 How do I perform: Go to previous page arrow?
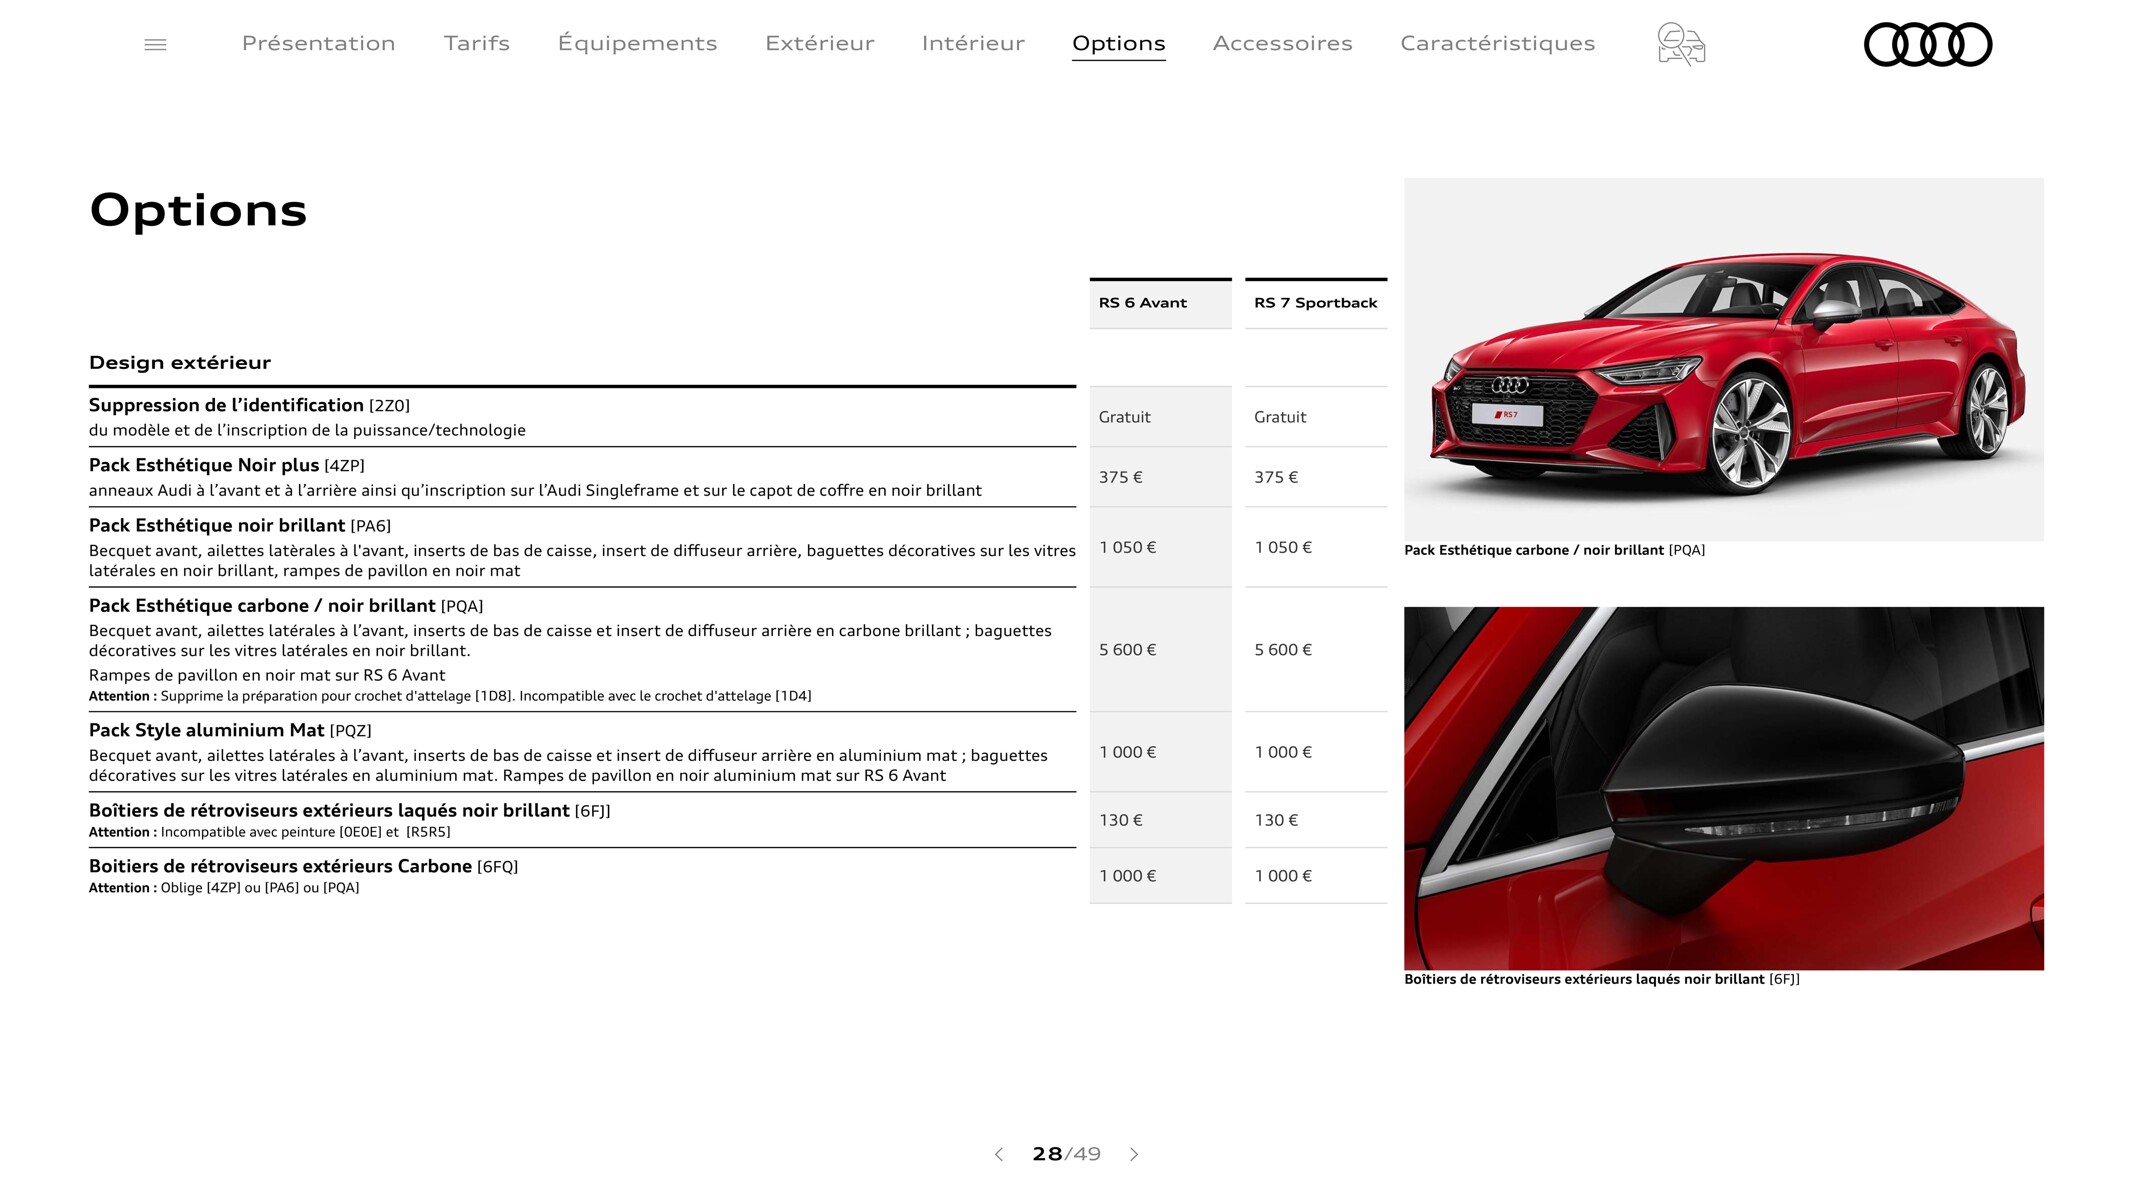tap(999, 1154)
